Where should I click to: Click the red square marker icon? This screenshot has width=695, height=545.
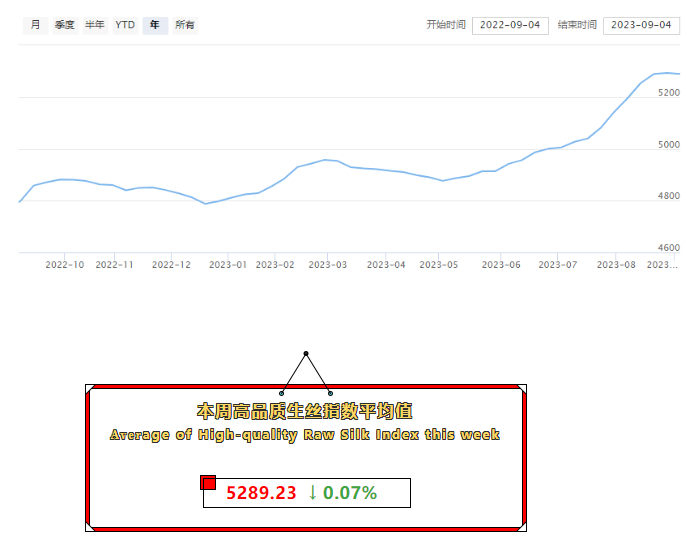point(209,483)
